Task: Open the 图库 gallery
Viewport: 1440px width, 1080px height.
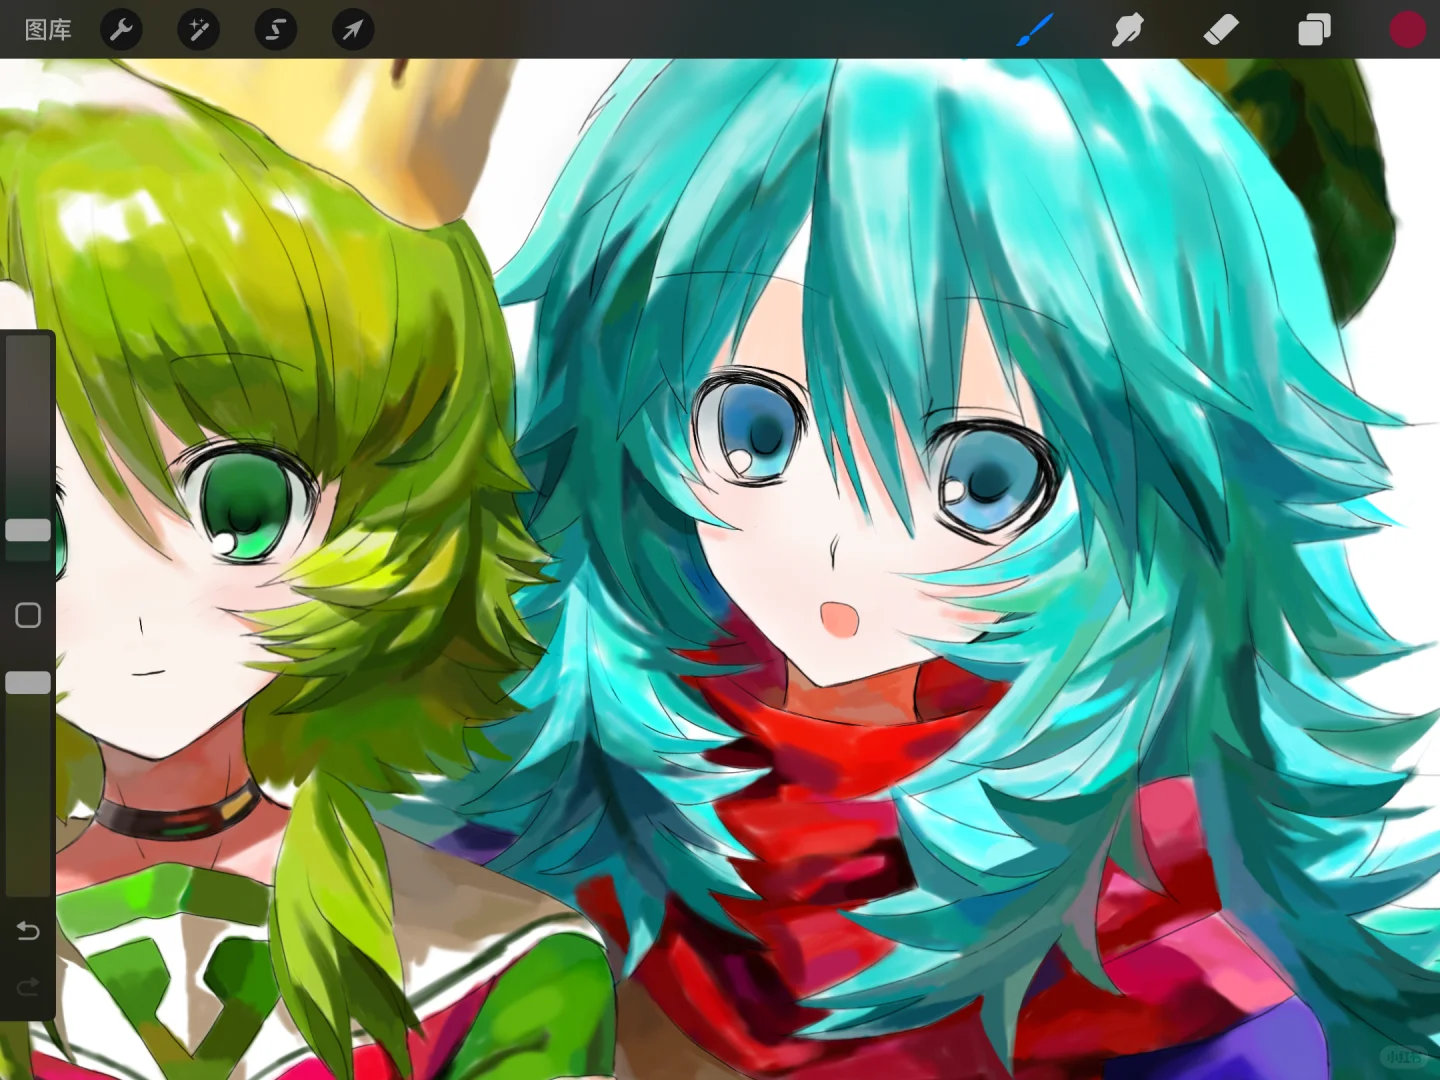Action: tap(48, 30)
